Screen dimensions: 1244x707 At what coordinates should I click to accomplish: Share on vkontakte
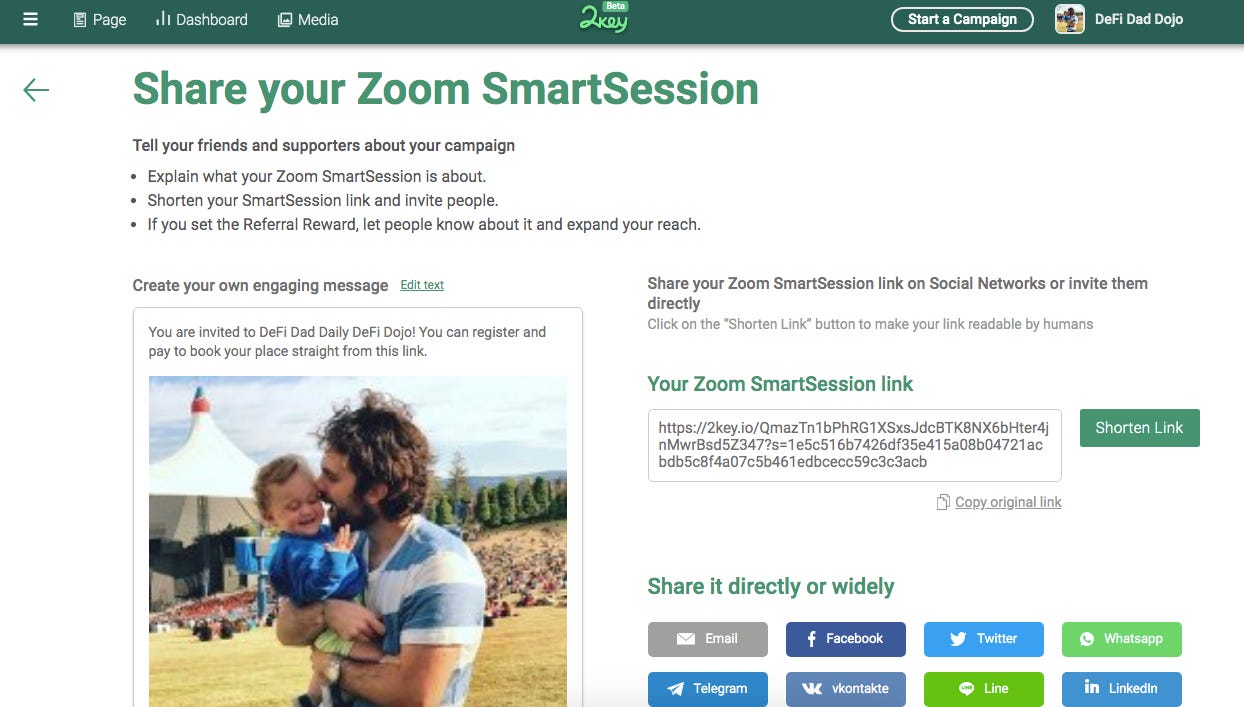pyautogui.click(x=845, y=689)
